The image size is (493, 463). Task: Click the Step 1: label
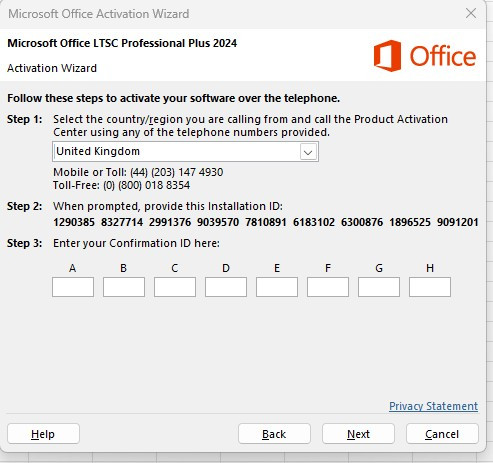click(25, 119)
